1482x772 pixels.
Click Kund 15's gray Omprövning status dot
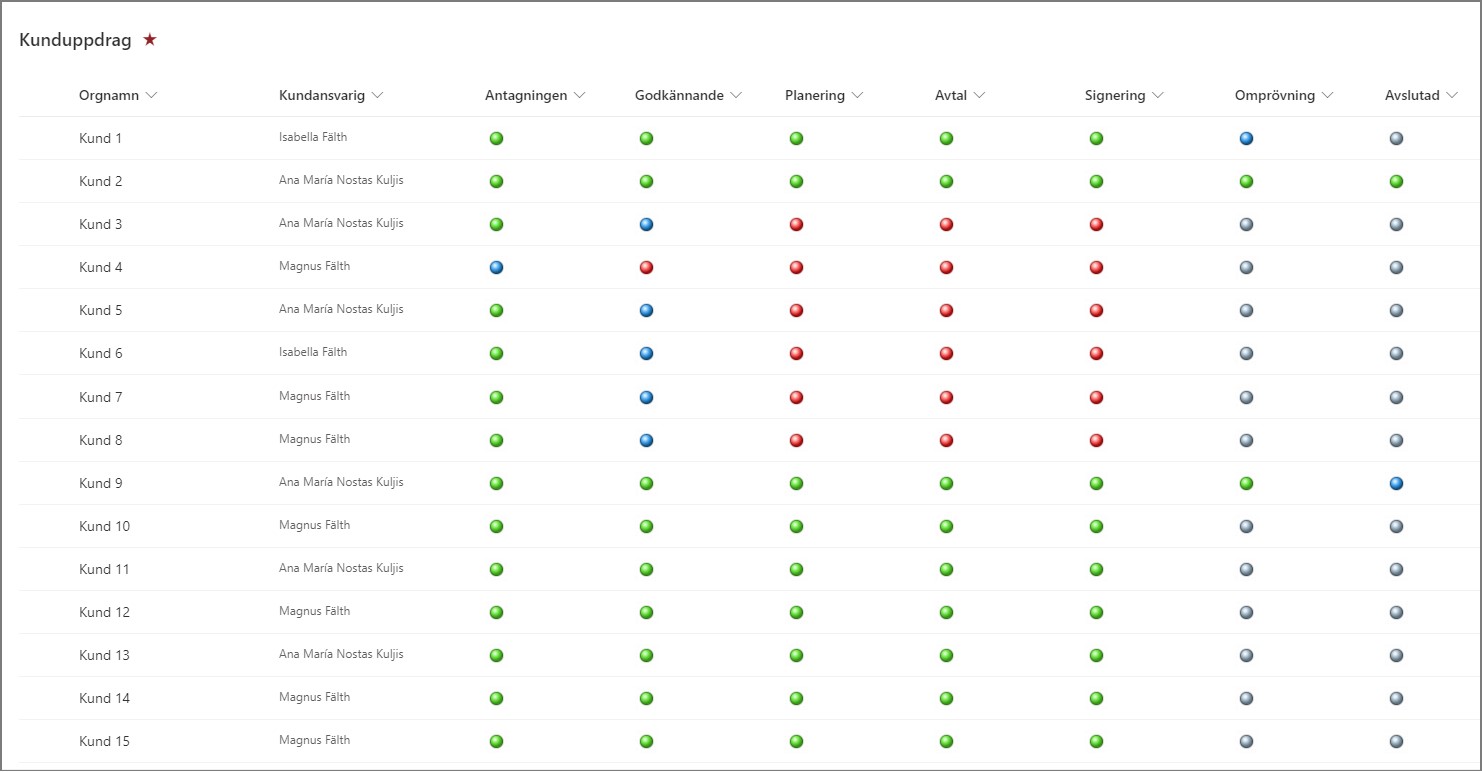click(x=1246, y=741)
